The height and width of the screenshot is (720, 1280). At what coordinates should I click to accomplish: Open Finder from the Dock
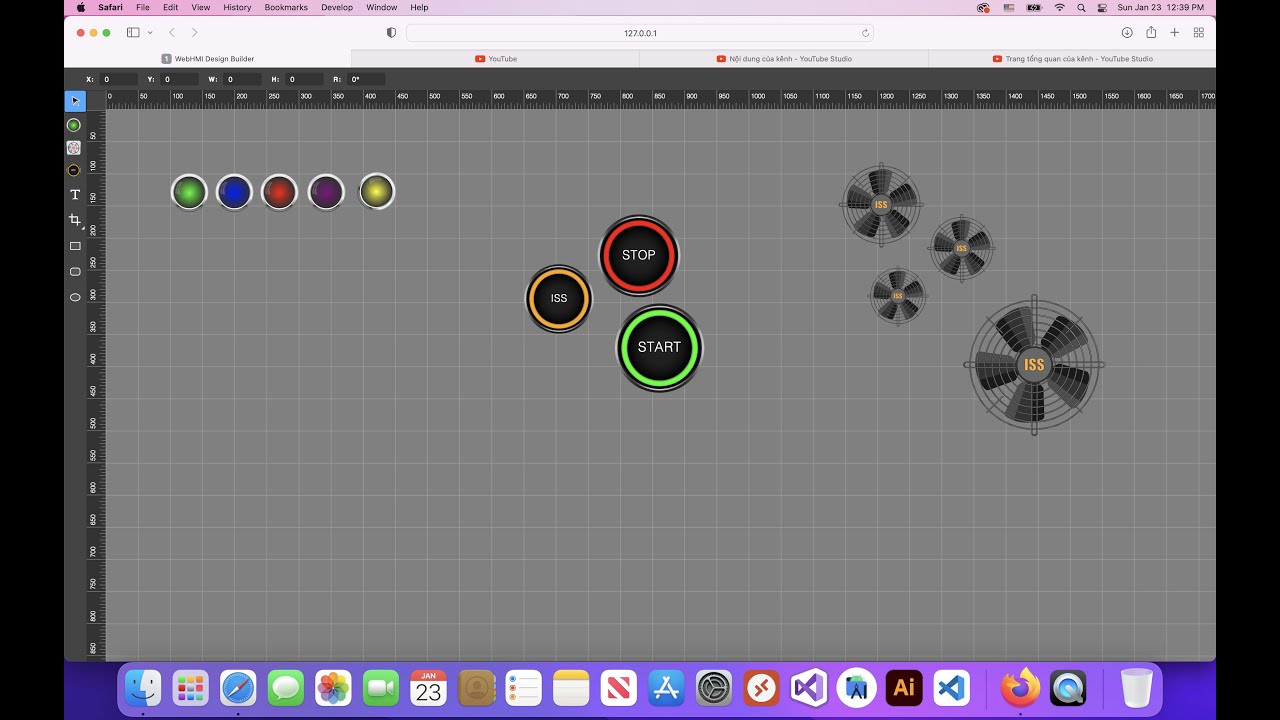(x=143, y=688)
